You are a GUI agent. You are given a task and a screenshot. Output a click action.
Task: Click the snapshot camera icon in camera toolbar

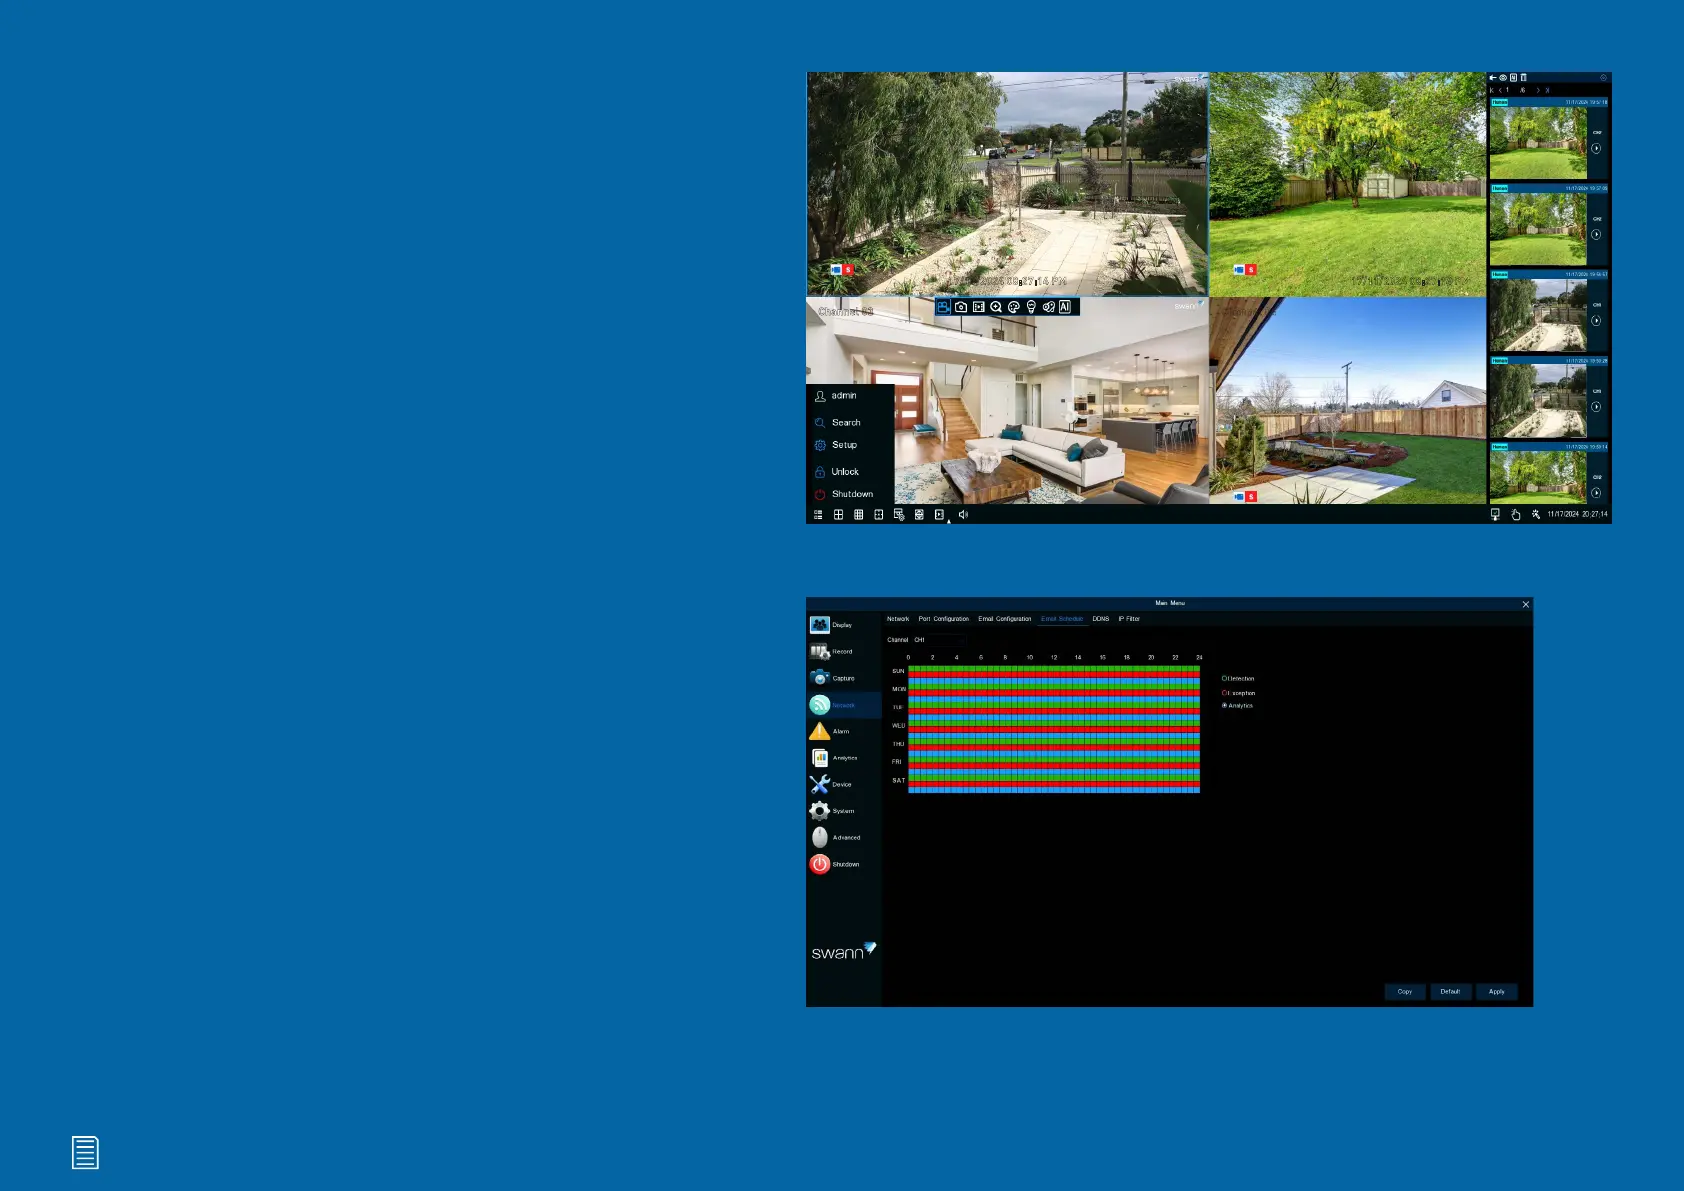click(x=961, y=307)
